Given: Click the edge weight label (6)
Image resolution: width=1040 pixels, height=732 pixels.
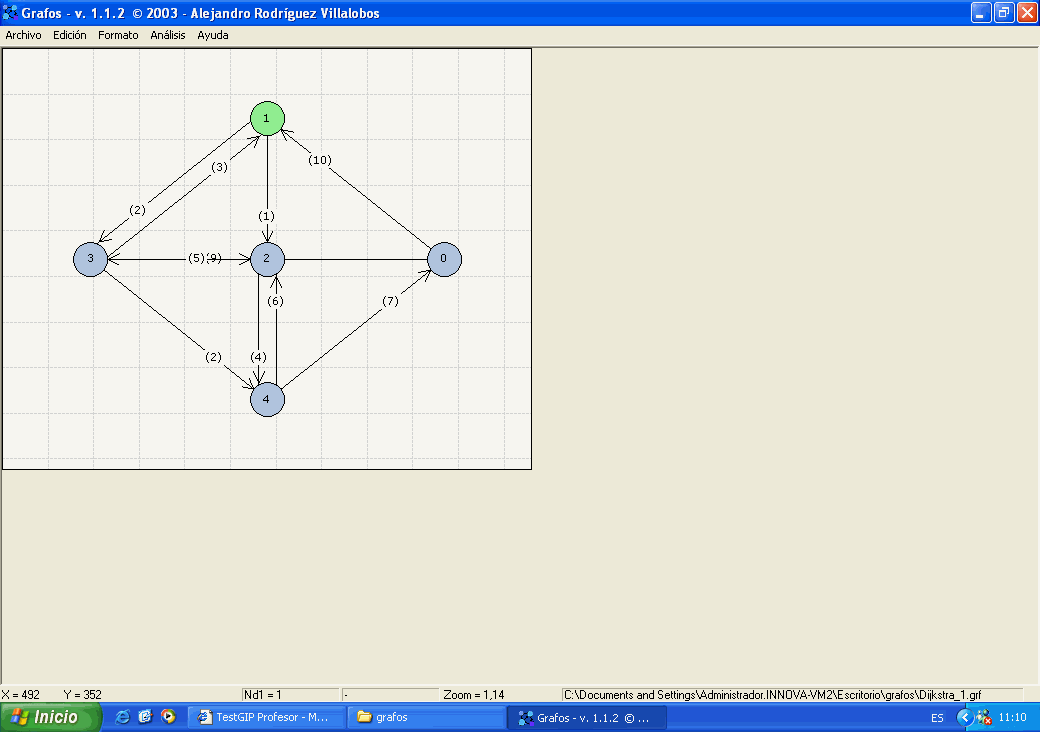Looking at the screenshot, I should click(x=276, y=301).
